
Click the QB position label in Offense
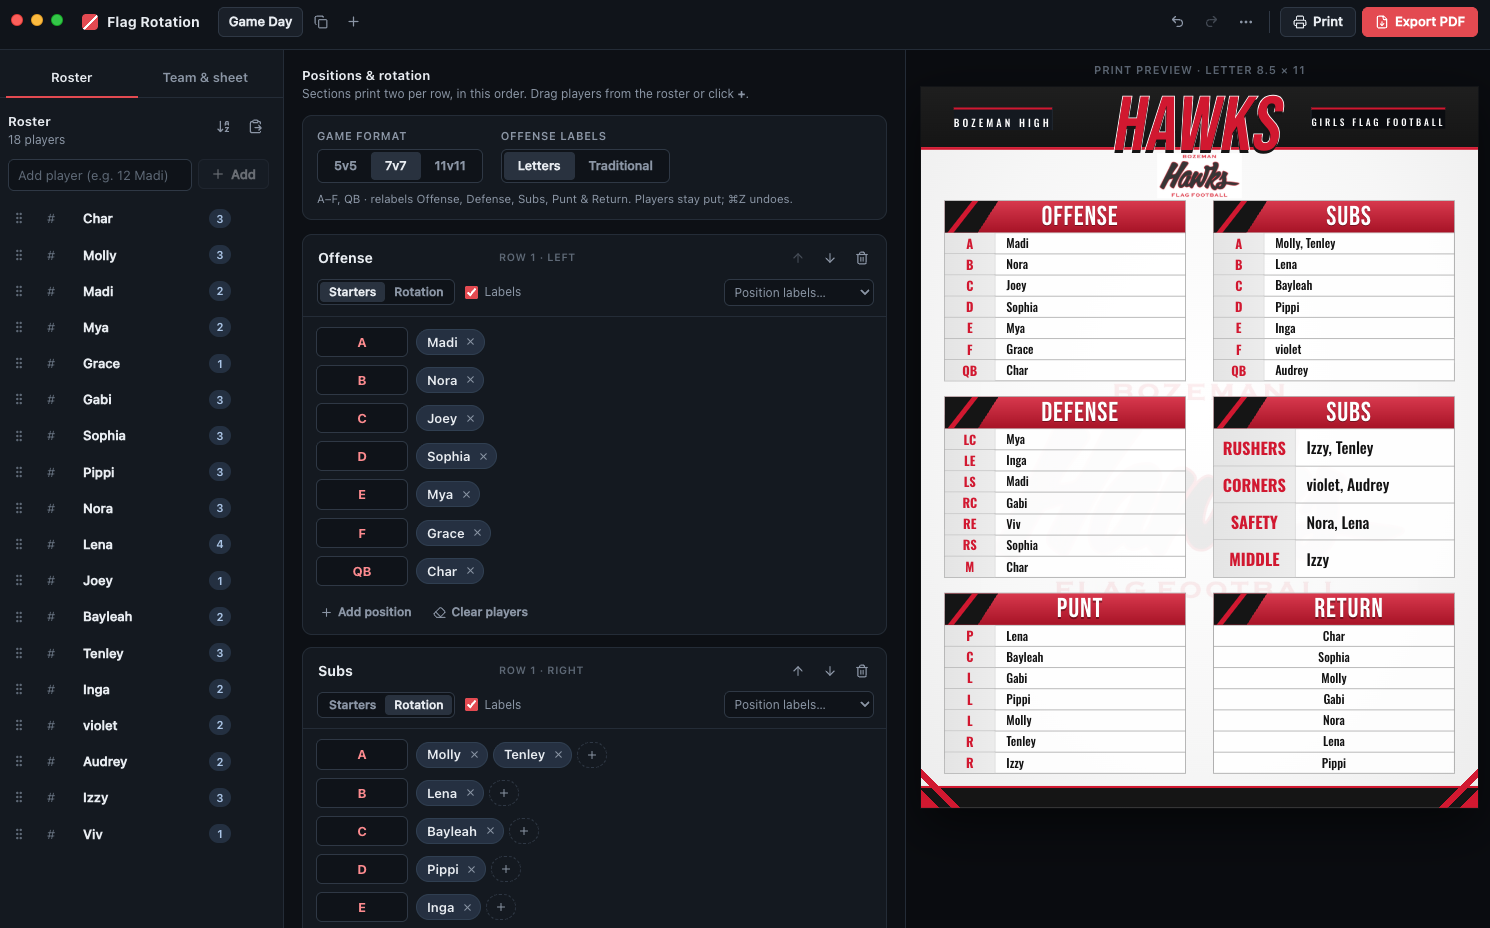click(x=362, y=572)
